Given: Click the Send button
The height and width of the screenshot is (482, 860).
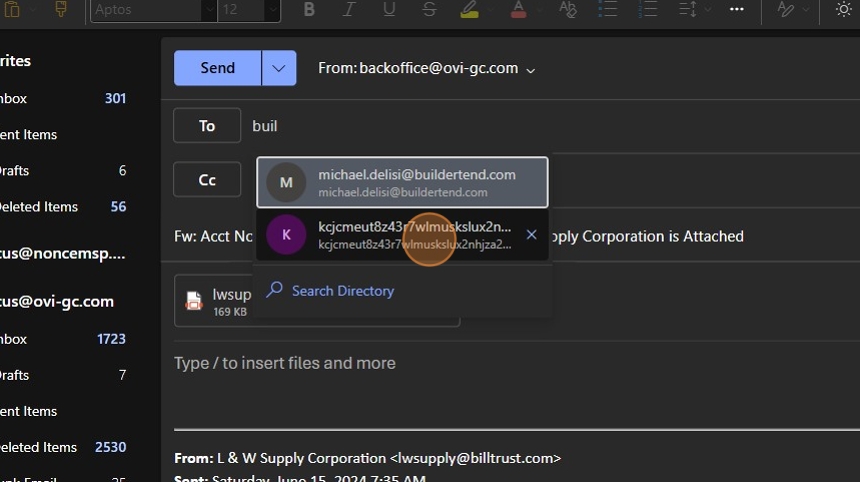Looking at the screenshot, I should coord(217,68).
